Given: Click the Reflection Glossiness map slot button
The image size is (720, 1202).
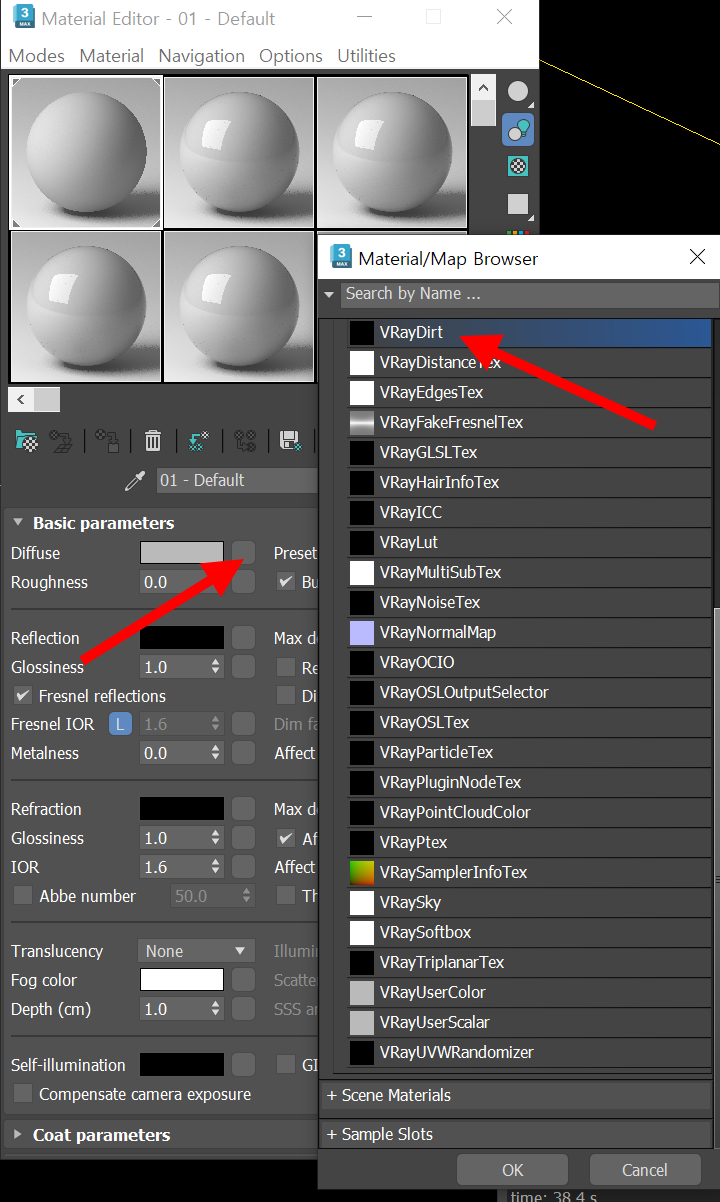Looking at the screenshot, I should pos(243,667).
